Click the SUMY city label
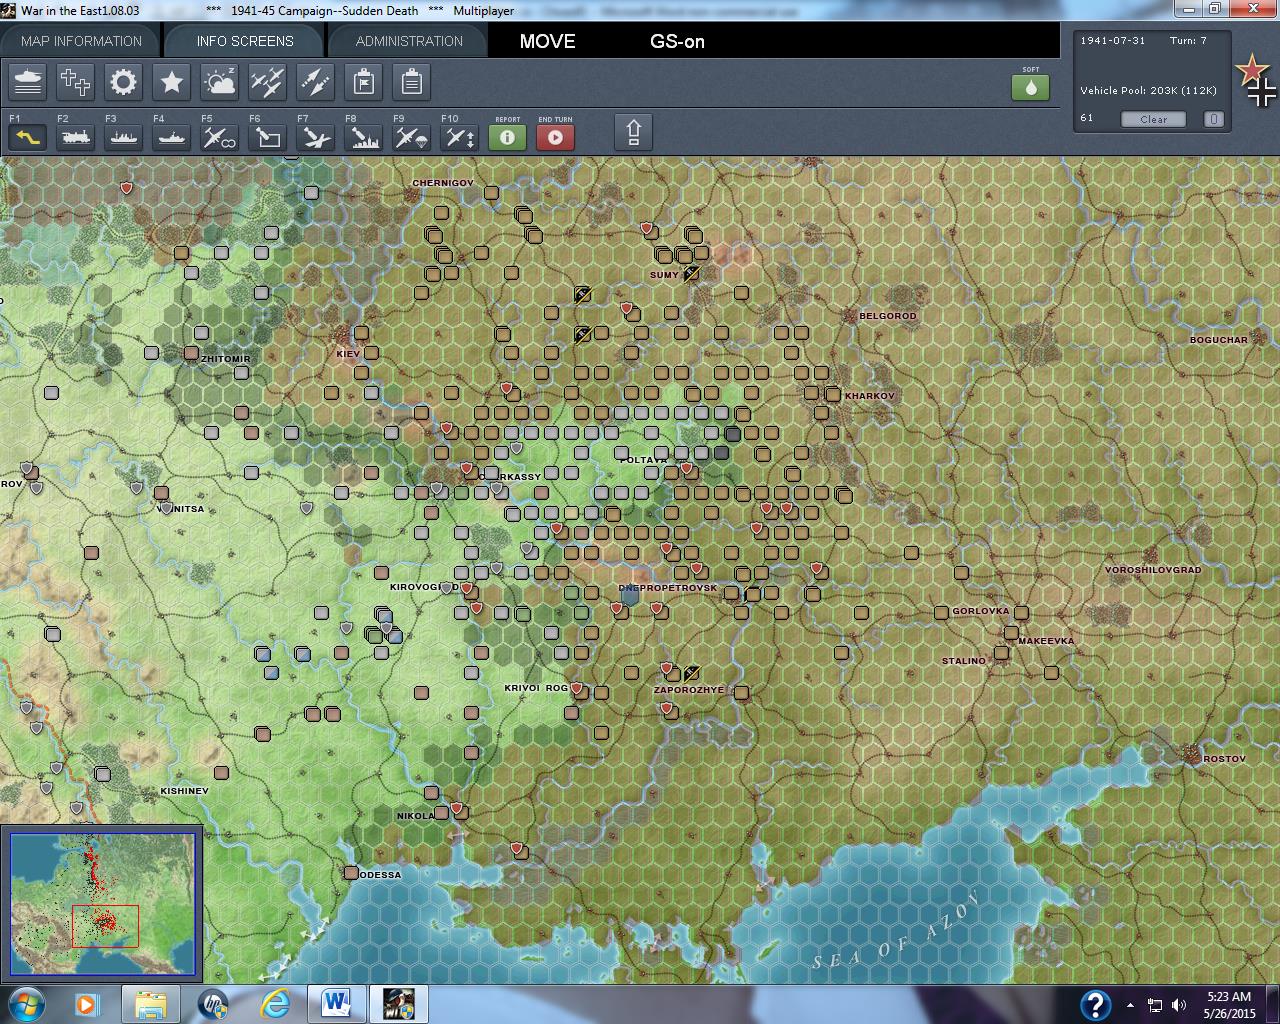This screenshot has width=1280, height=1024. click(x=664, y=275)
